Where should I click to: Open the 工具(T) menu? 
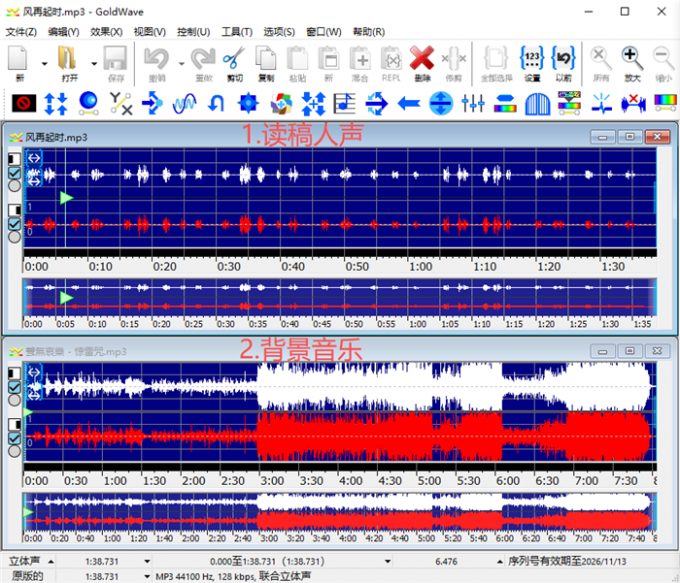coord(237,31)
